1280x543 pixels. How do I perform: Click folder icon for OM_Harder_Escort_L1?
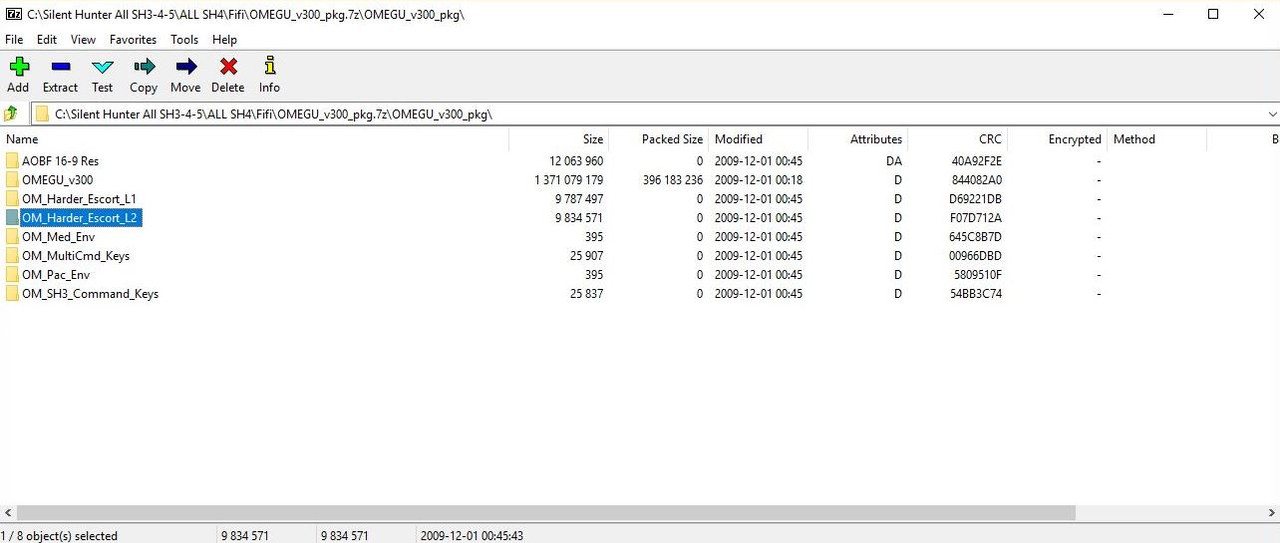pyautogui.click(x=12, y=199)
